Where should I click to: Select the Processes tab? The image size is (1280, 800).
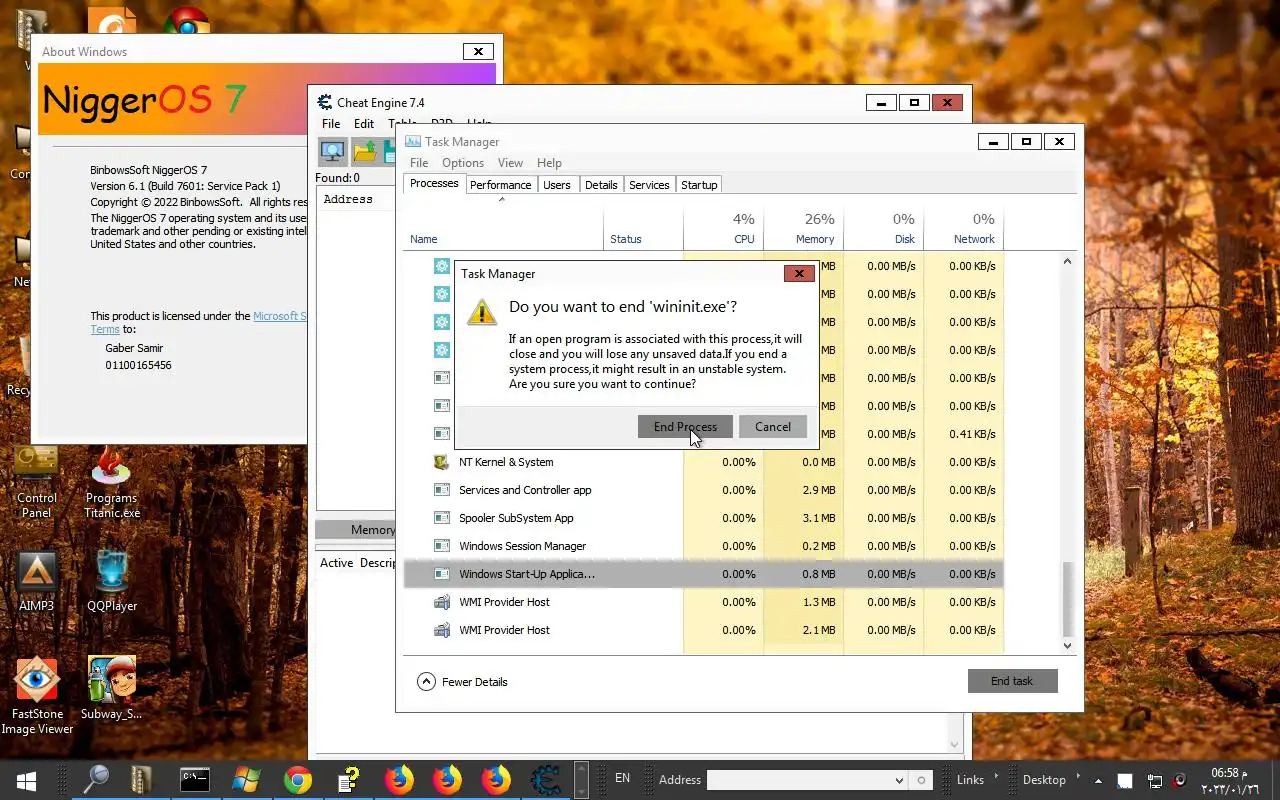pos(434,184)
